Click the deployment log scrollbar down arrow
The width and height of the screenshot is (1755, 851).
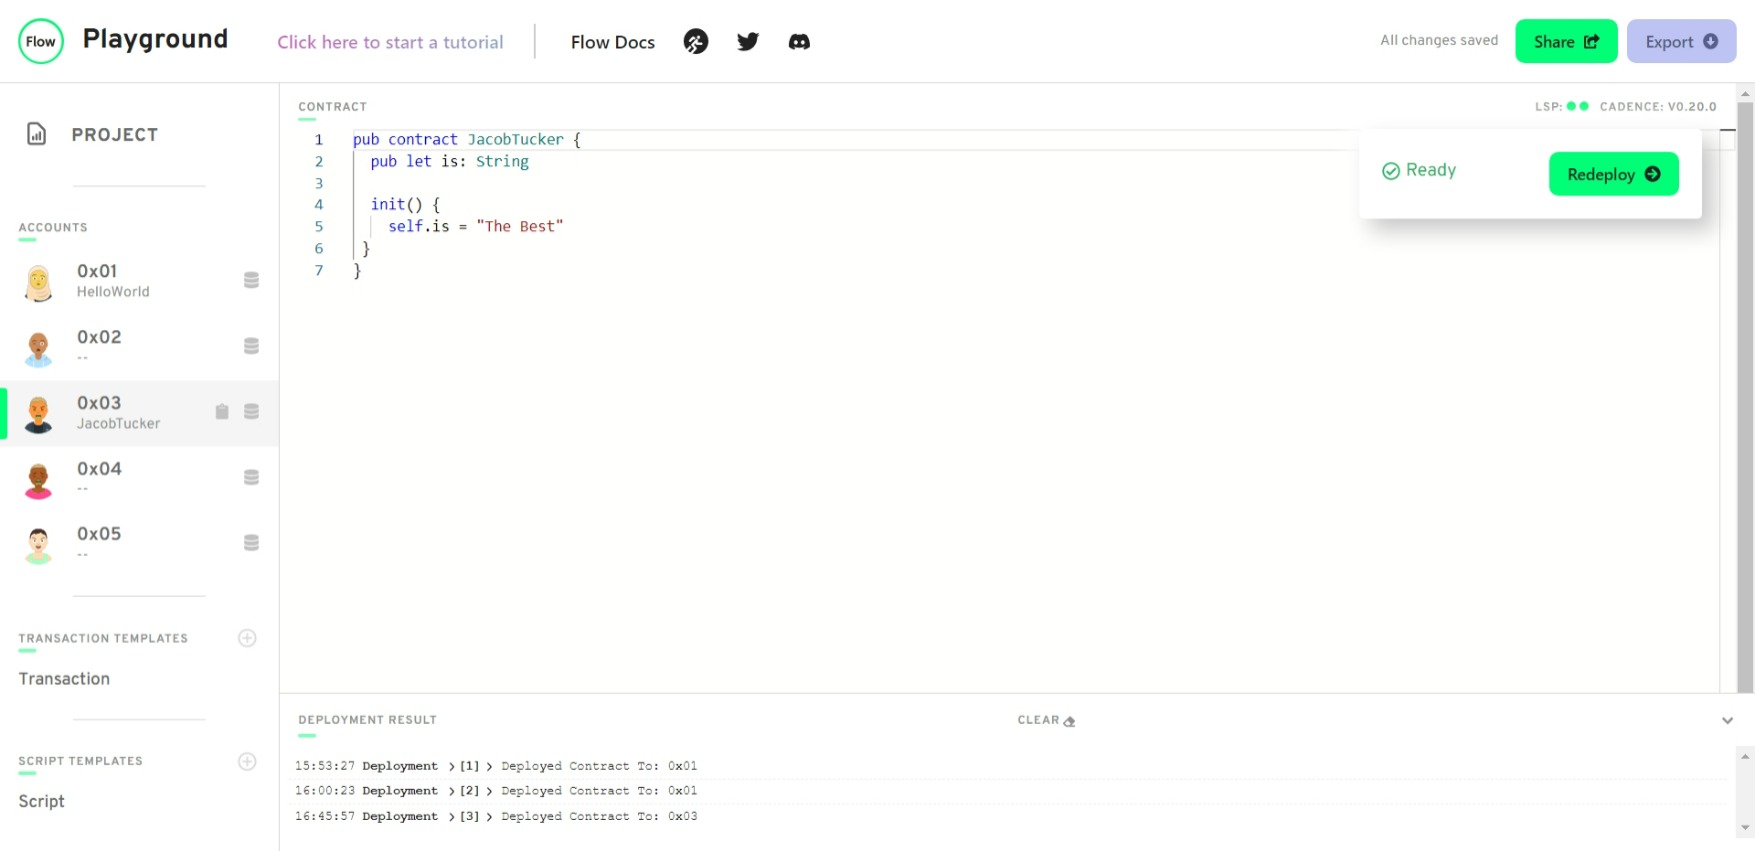click(x=1745, y=828)
